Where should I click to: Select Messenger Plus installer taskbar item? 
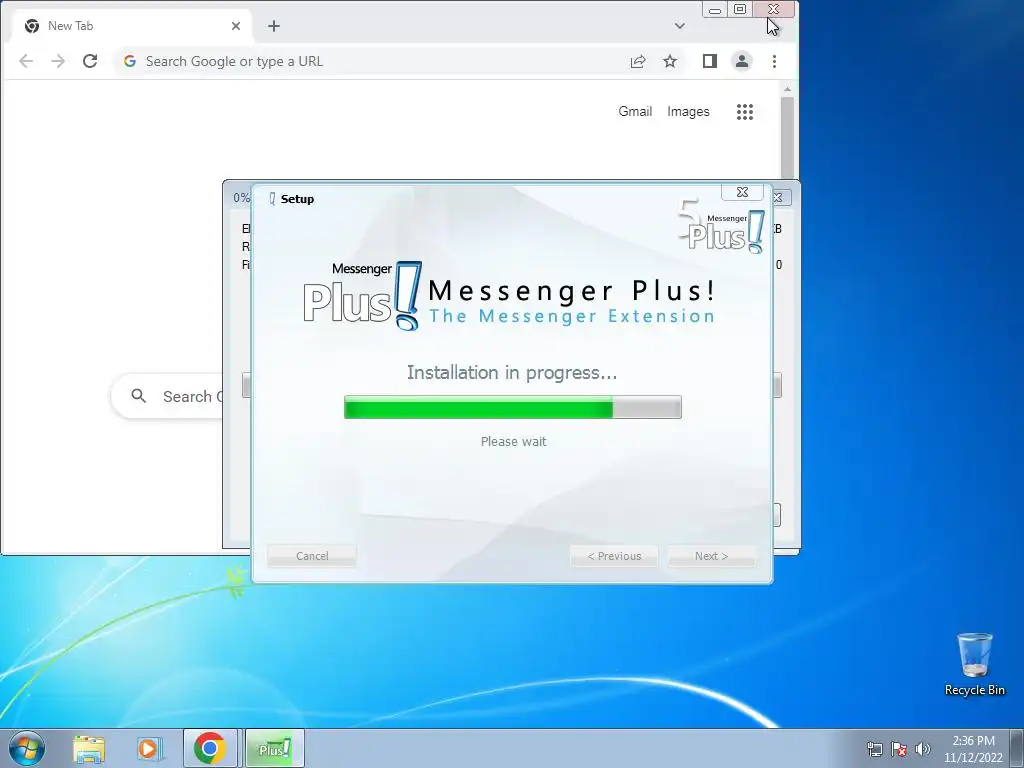click(274, 748)
